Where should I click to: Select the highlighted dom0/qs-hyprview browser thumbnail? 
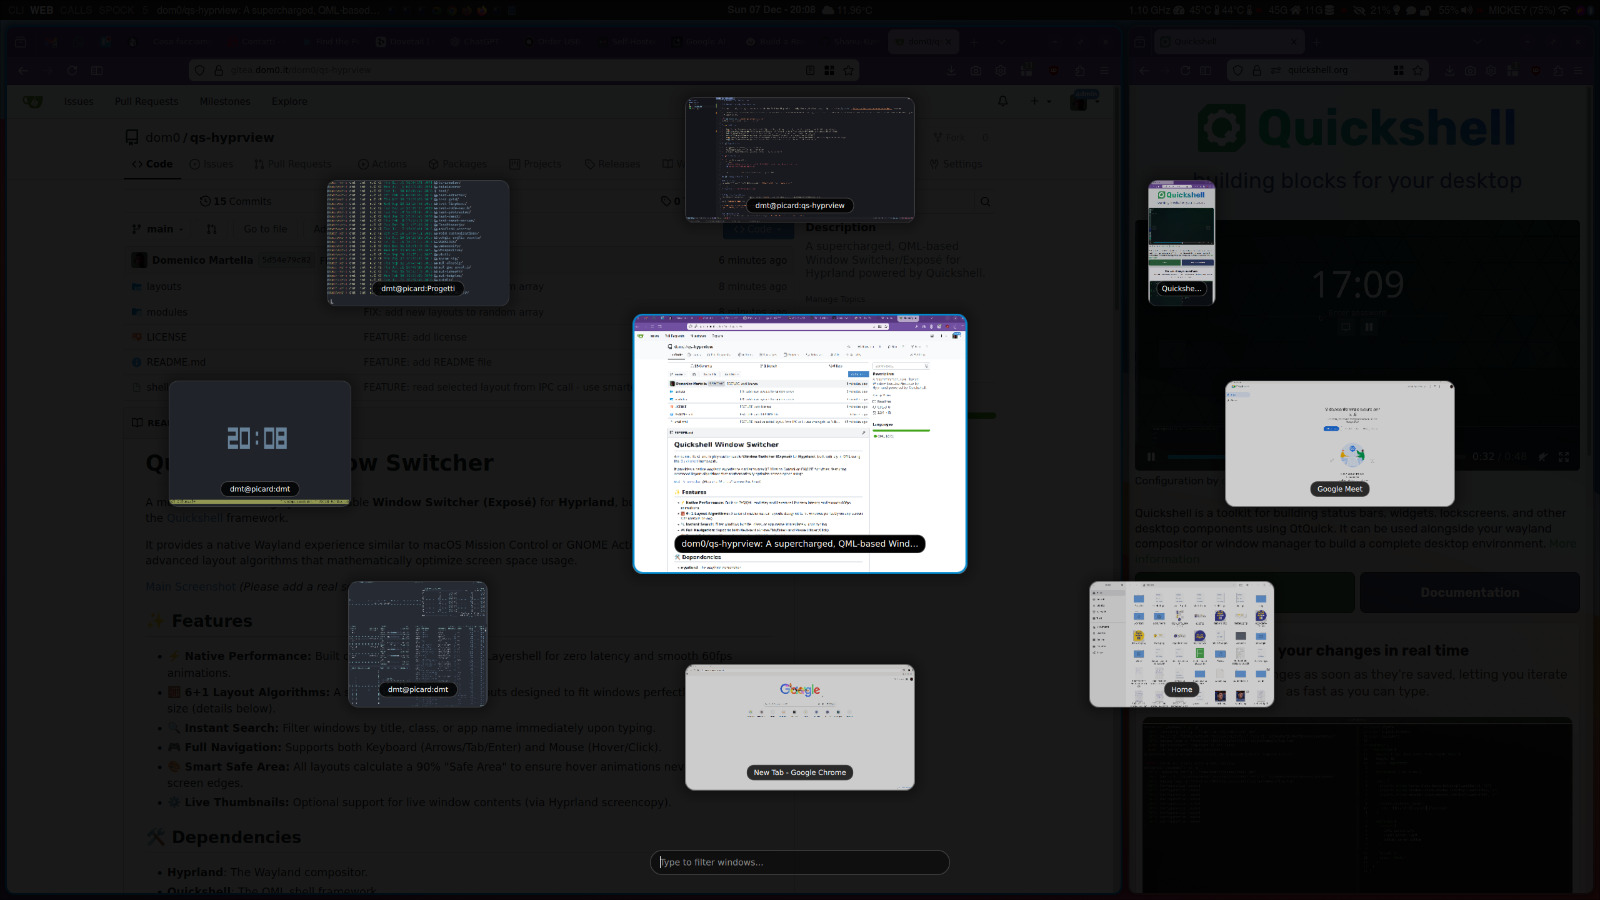coord(800,444)
